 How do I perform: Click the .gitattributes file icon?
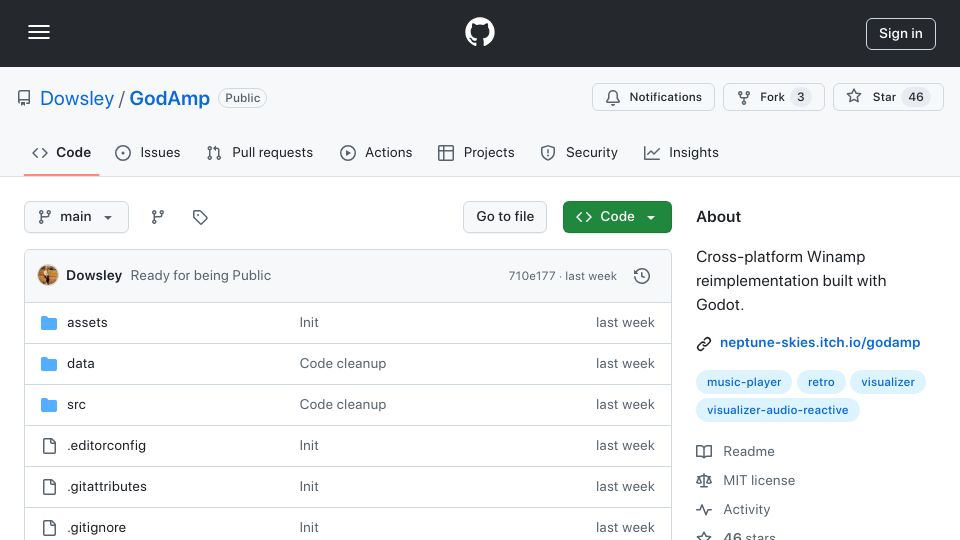coord(49,487)
